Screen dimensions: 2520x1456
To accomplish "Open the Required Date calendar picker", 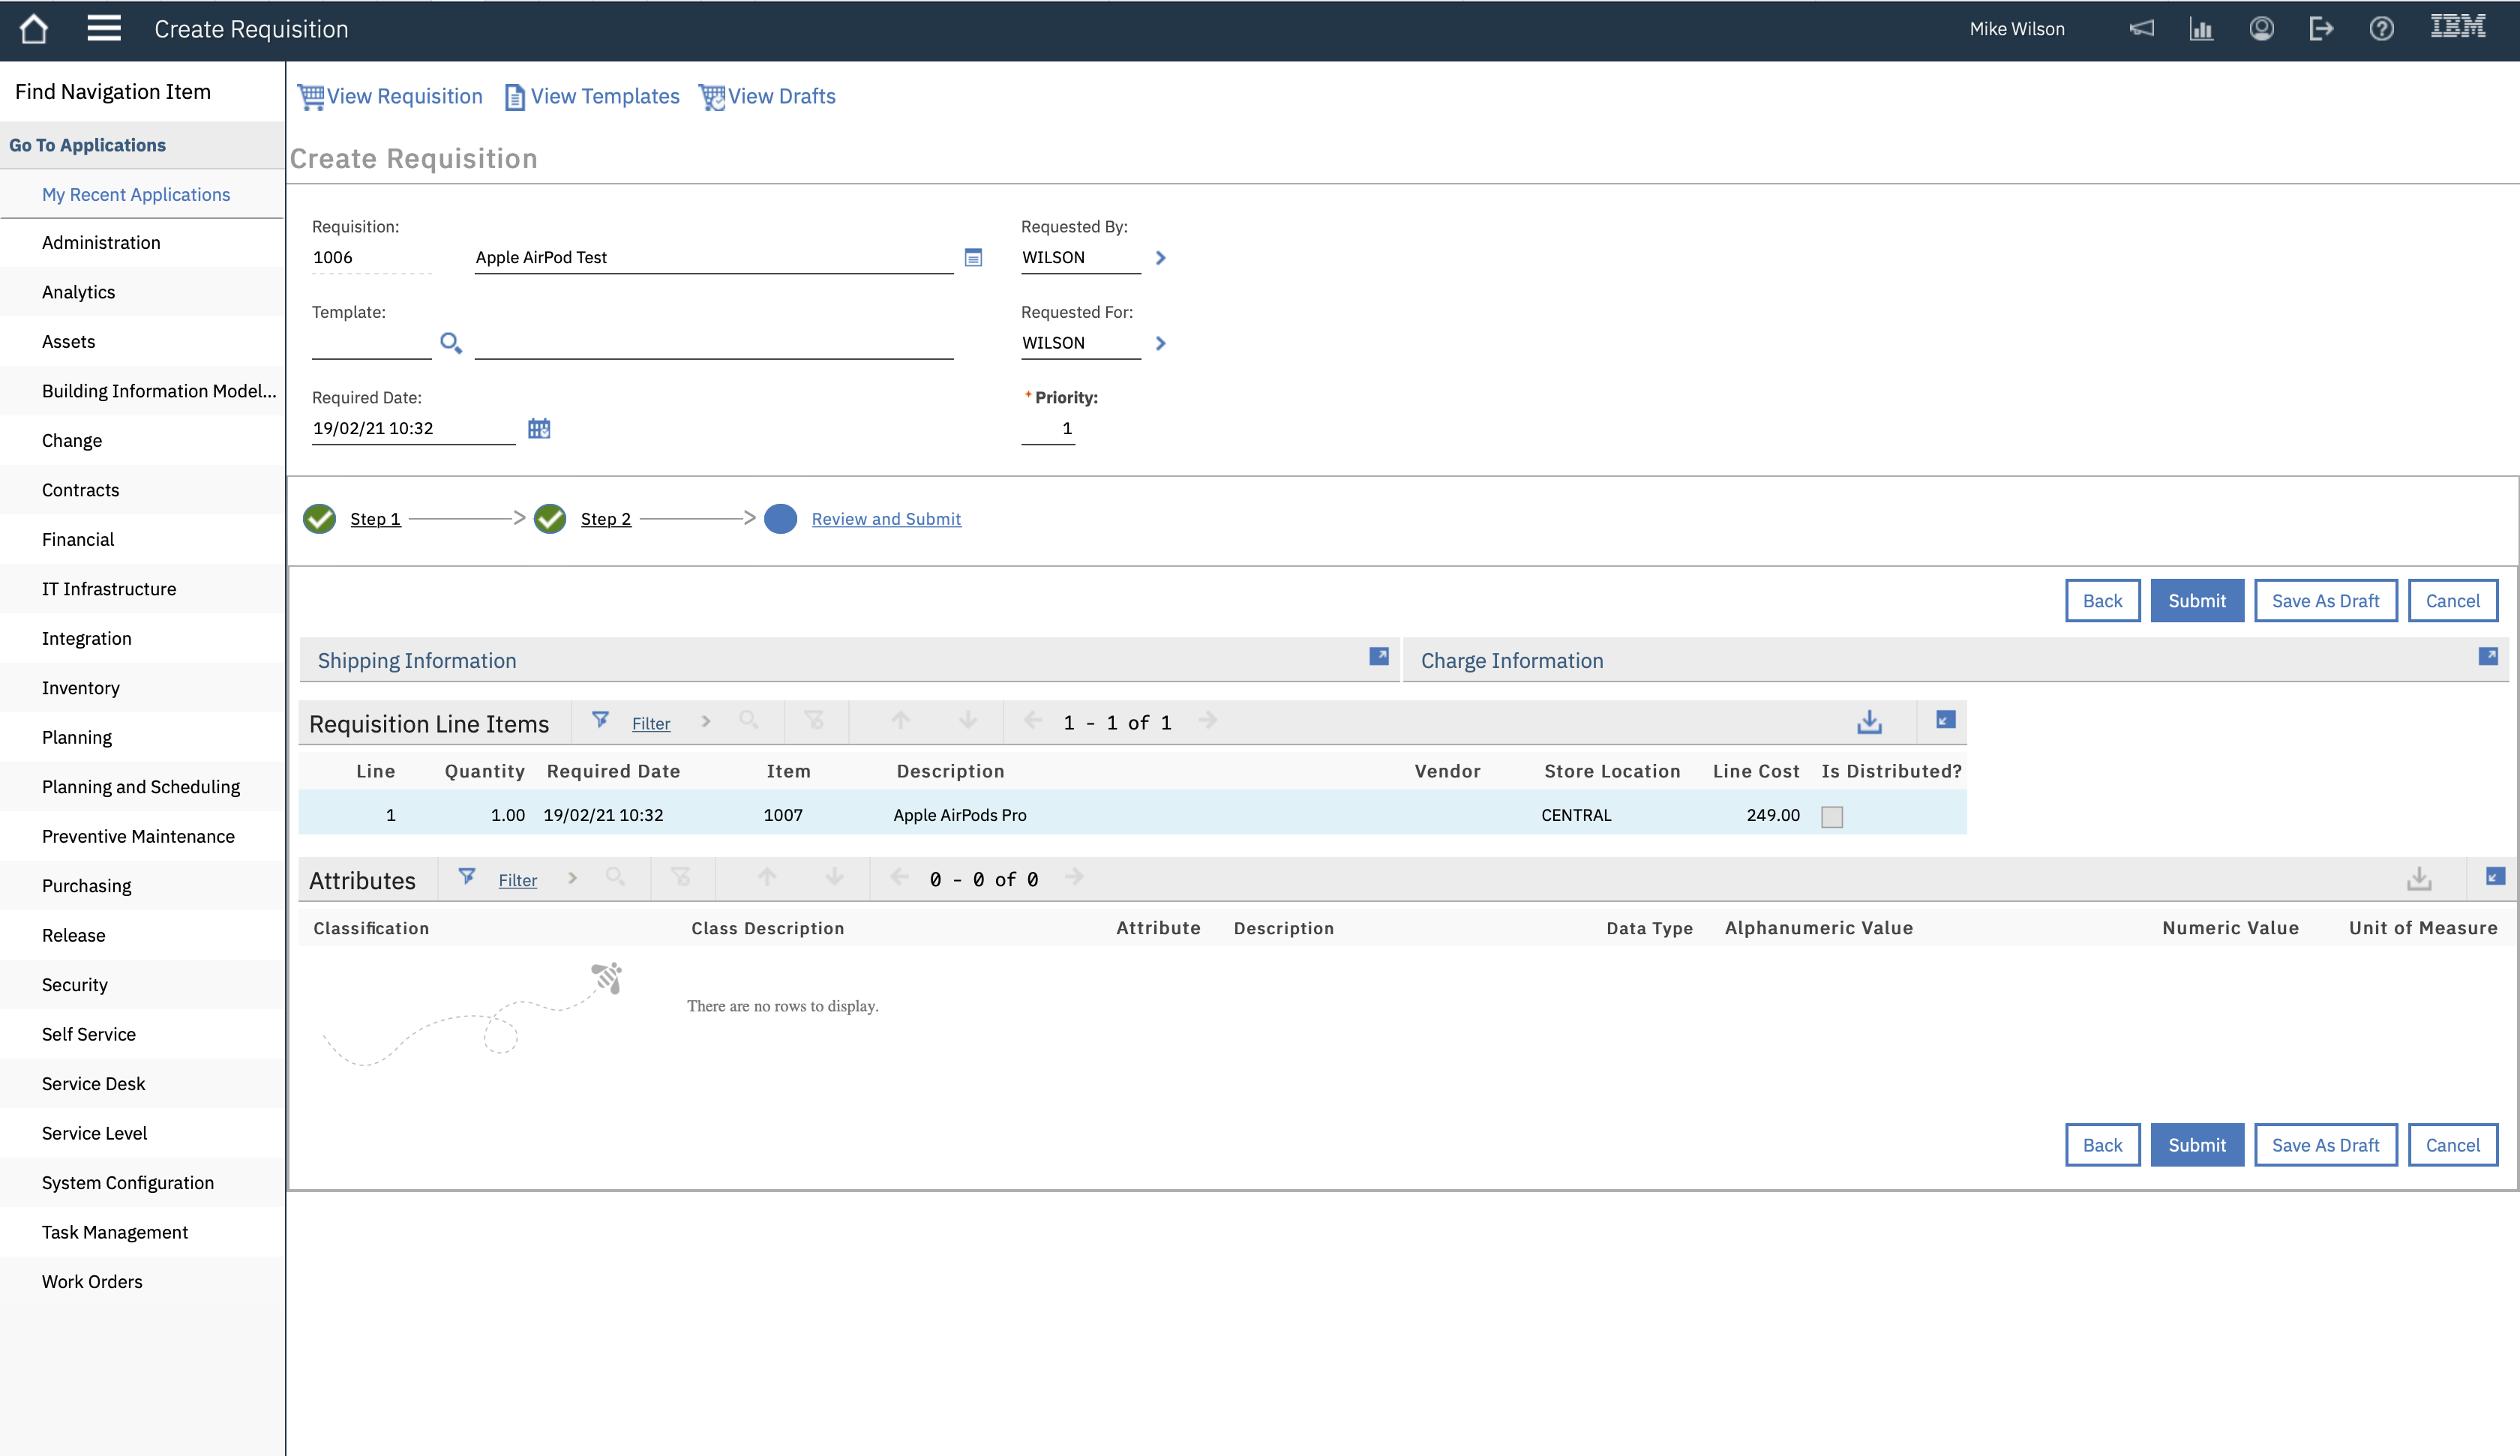I will [539, 429].
